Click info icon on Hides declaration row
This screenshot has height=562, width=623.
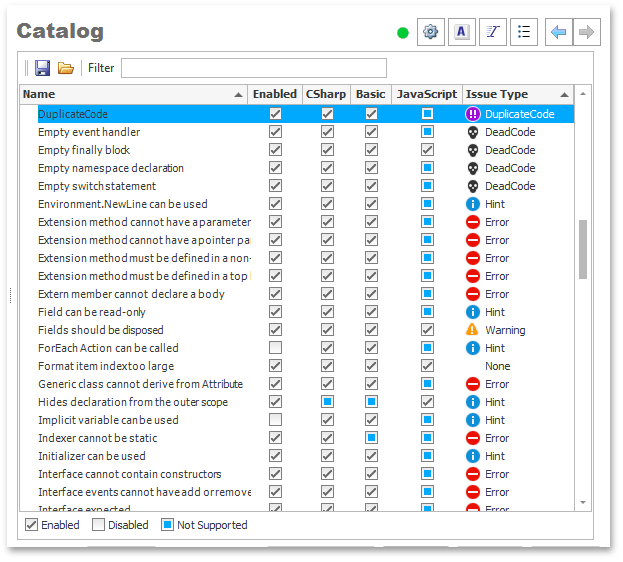(472, 402)
